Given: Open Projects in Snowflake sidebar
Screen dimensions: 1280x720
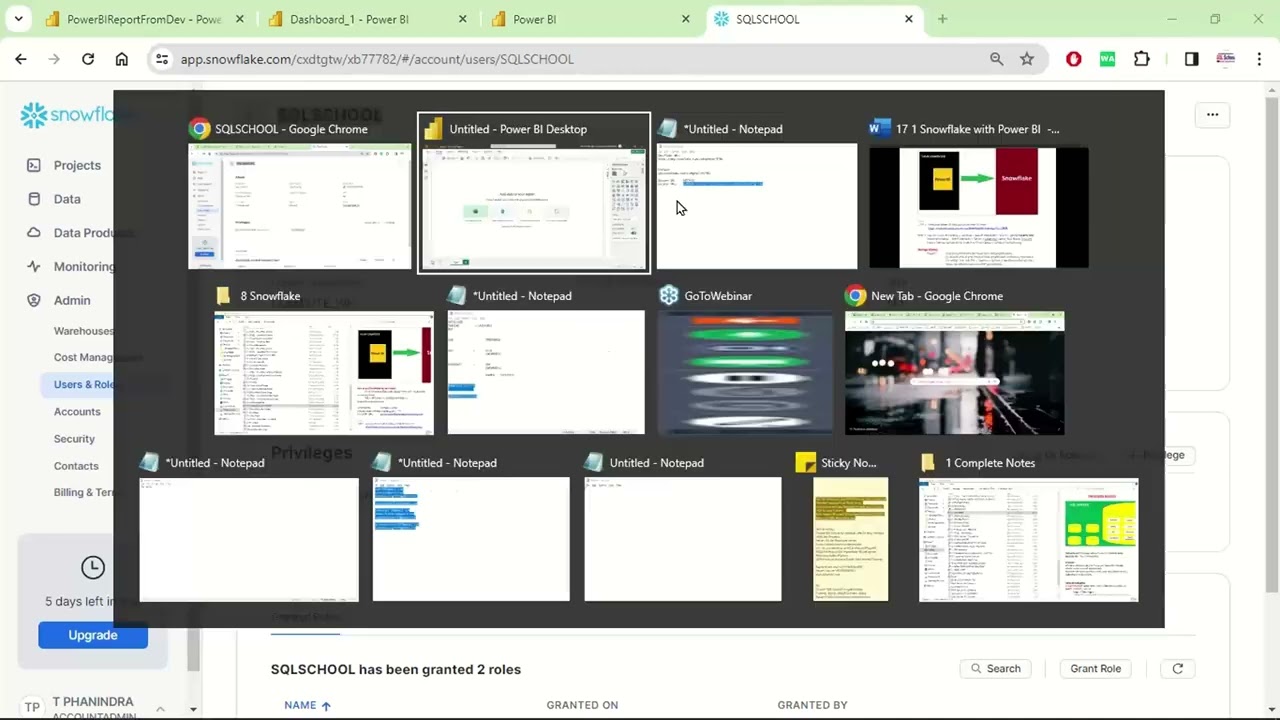Looking at the screenshot, I should (77, 165).
